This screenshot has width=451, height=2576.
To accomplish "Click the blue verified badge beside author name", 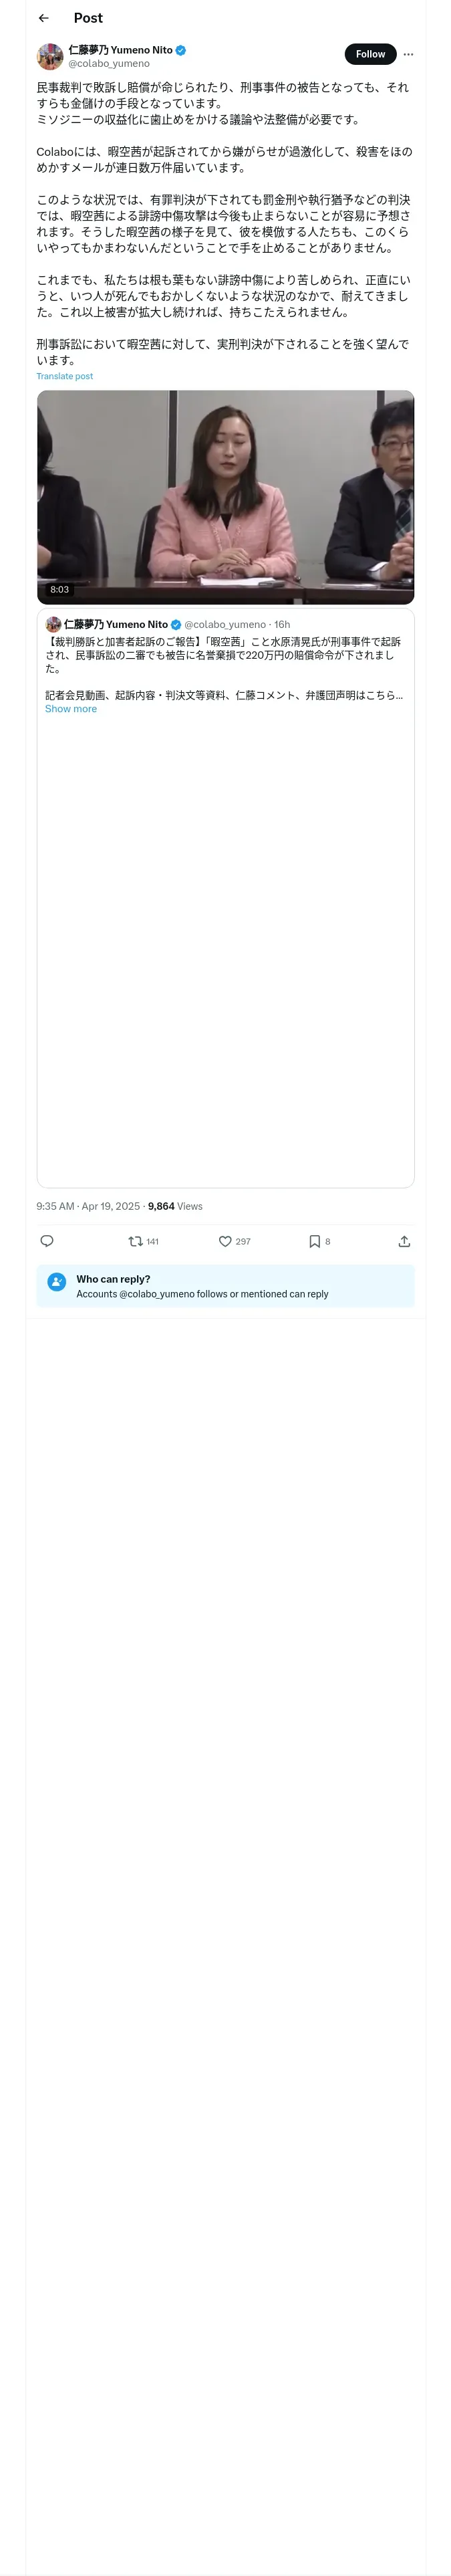I will tap(180, 49).
